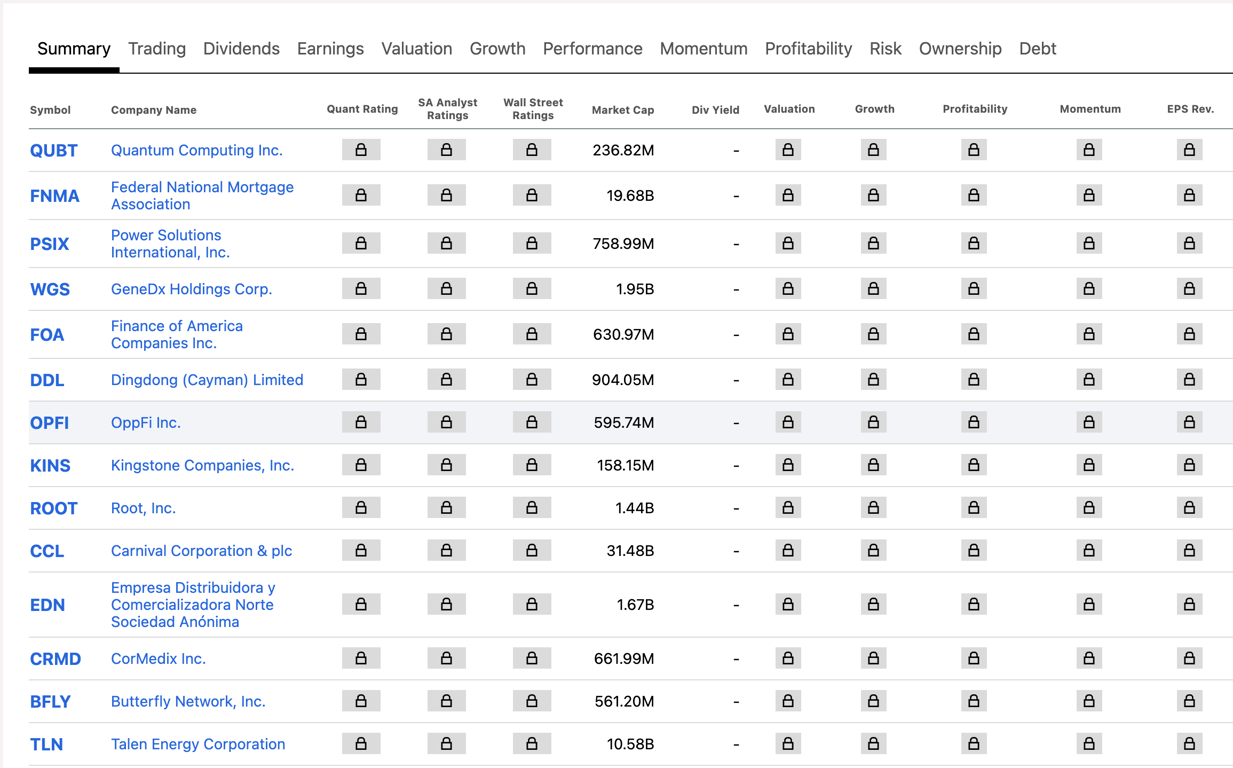Switch to the Trading tab

coord(157,49)
